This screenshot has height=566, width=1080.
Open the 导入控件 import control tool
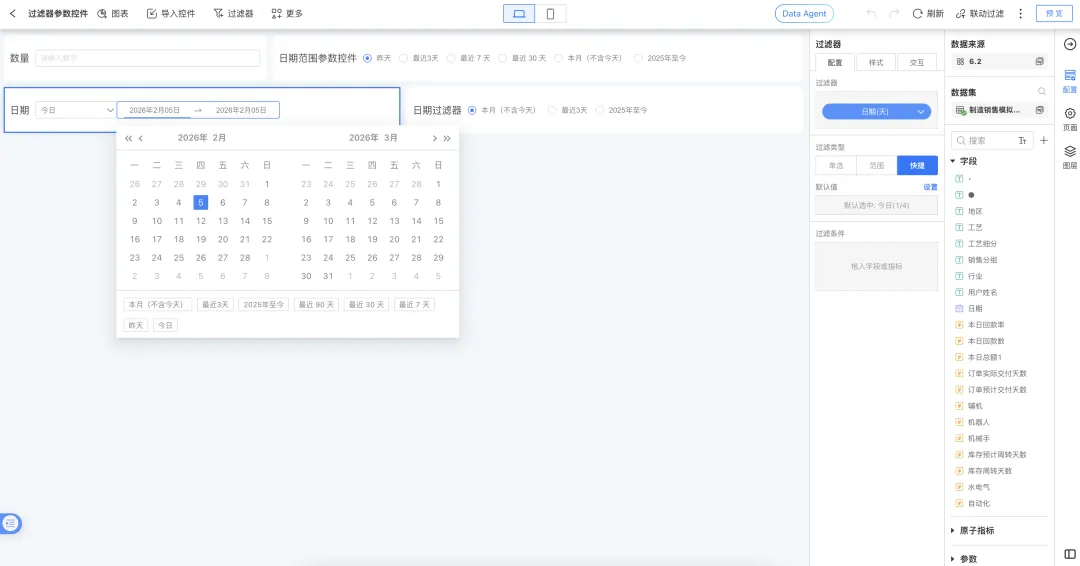171,14
